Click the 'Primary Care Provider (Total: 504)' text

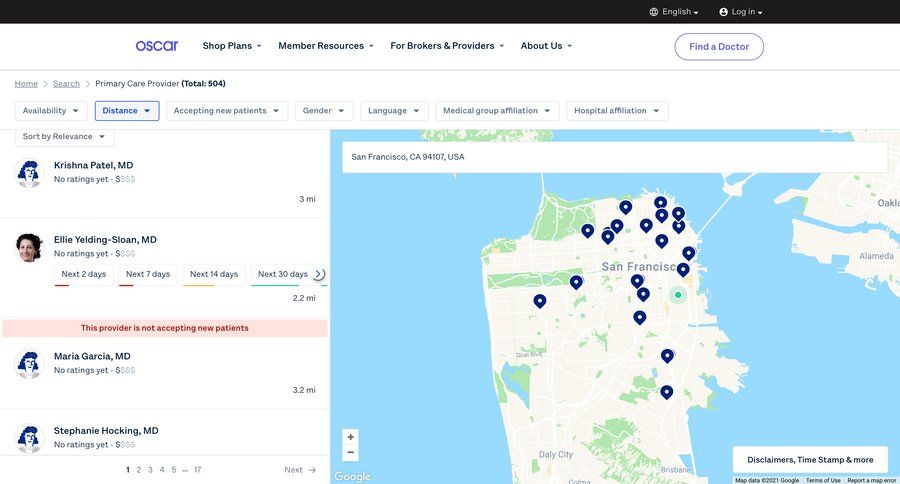tap(160, 84)
